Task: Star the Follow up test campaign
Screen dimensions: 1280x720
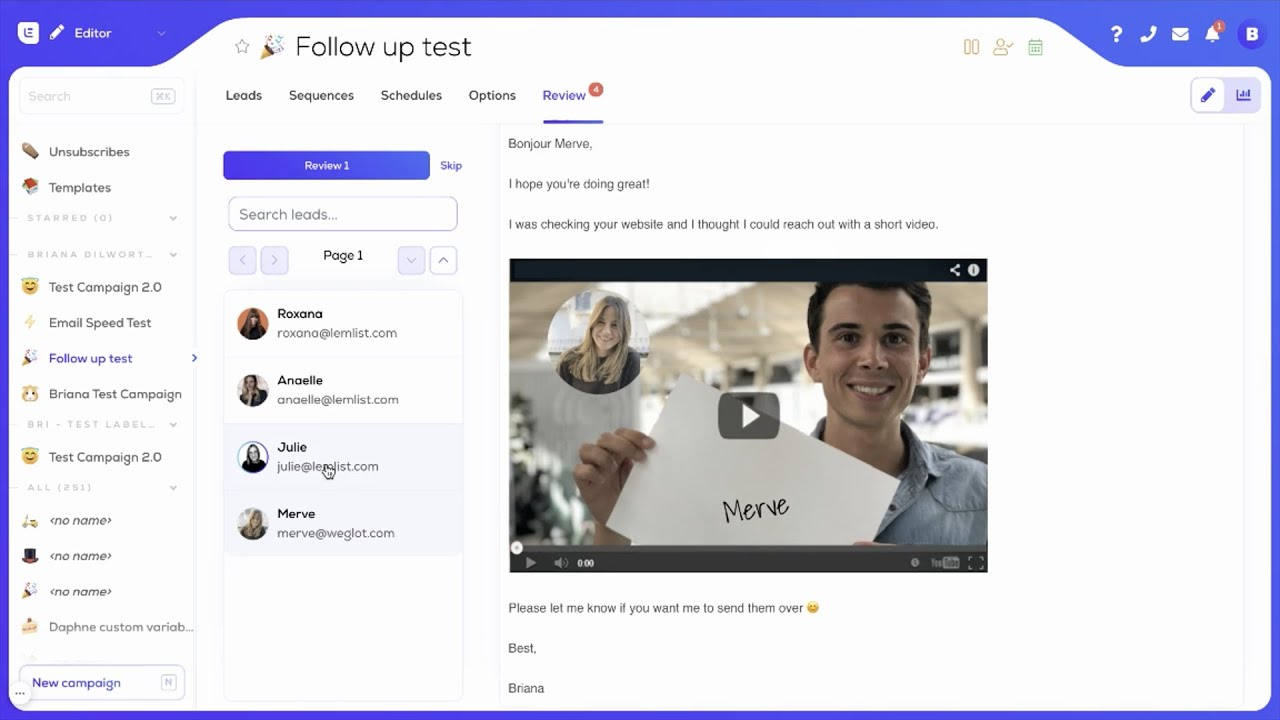Action: (241, 47)
